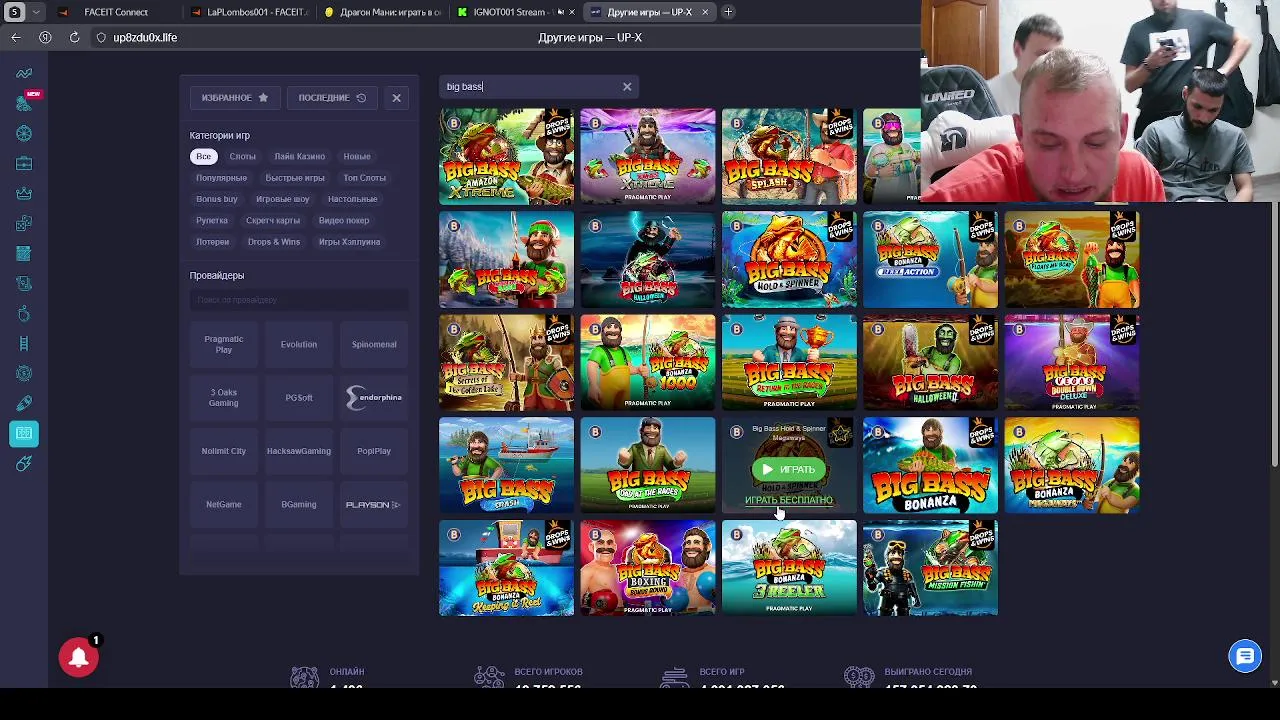Open the crown icon in sidebar
1280x720 pixels.
[x=24, y=193]
